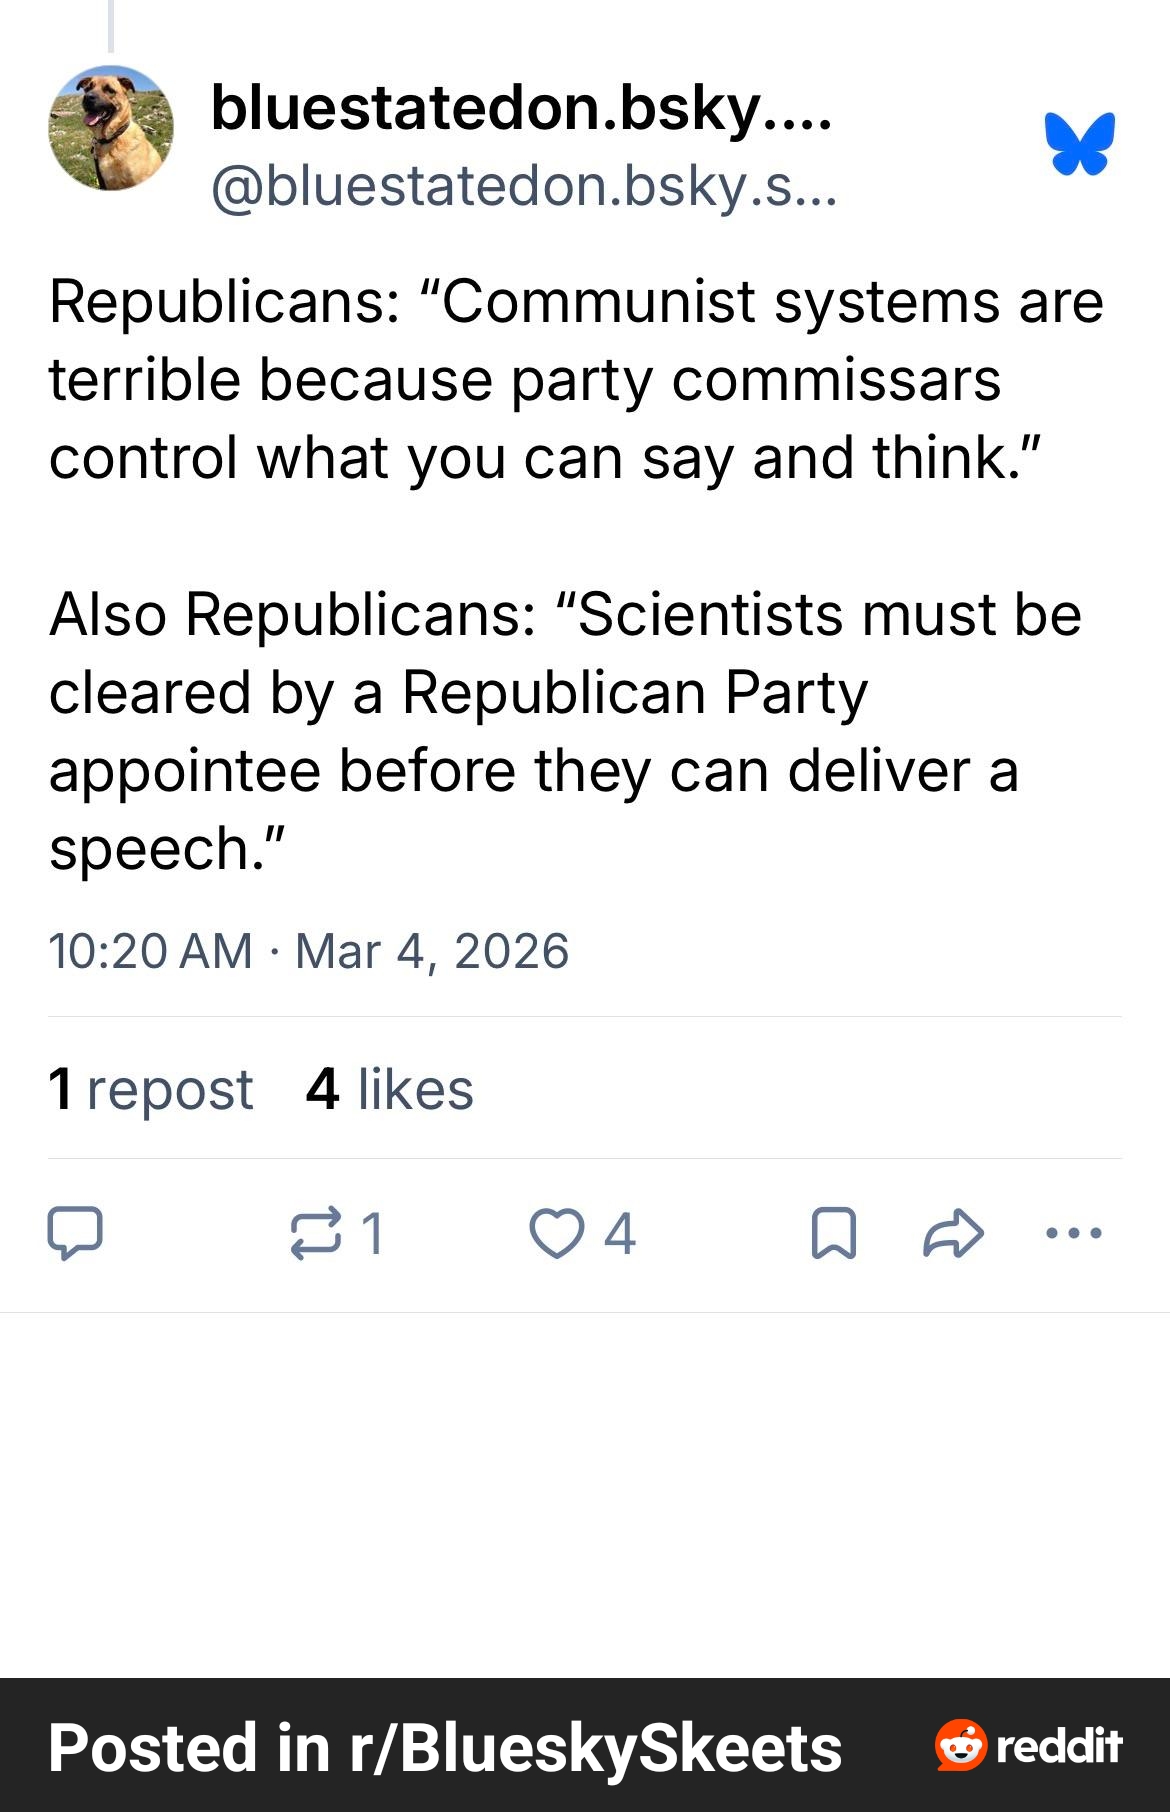1170x1812 pixels.
Task: Click the reply speech bubble icon
Action: point(75,1233)
